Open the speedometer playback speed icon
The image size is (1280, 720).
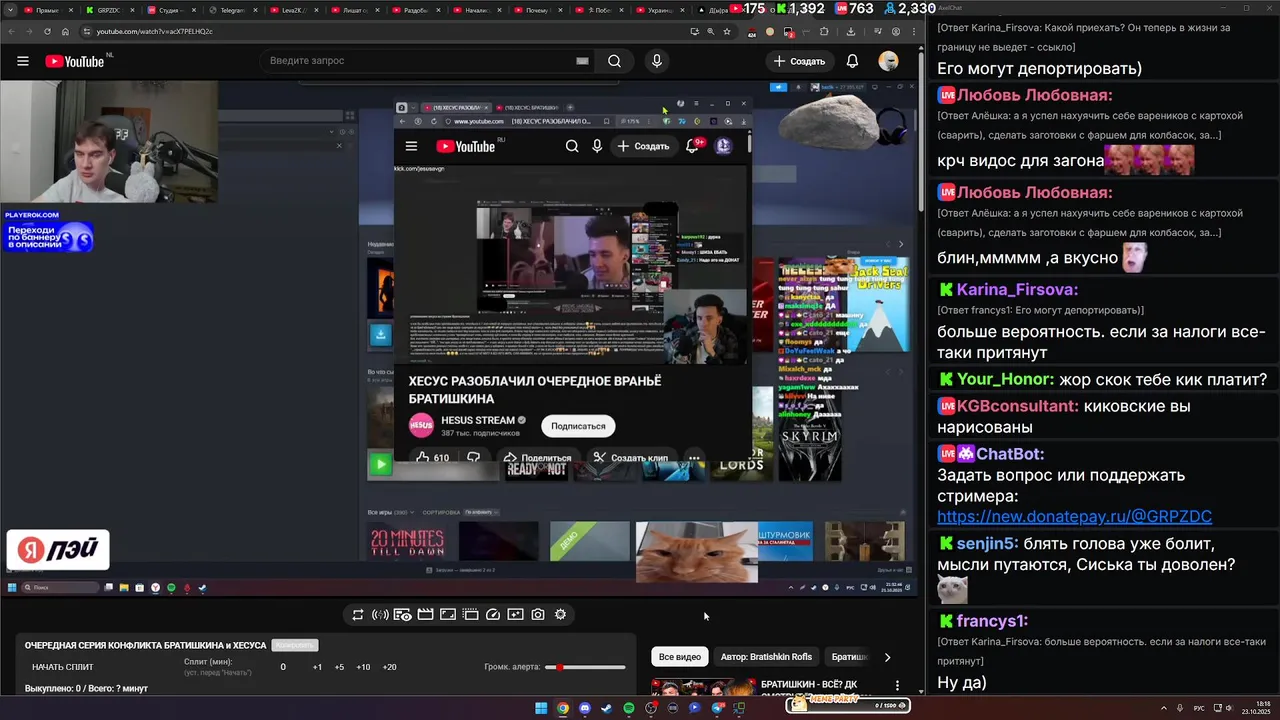tap(493, 615)
